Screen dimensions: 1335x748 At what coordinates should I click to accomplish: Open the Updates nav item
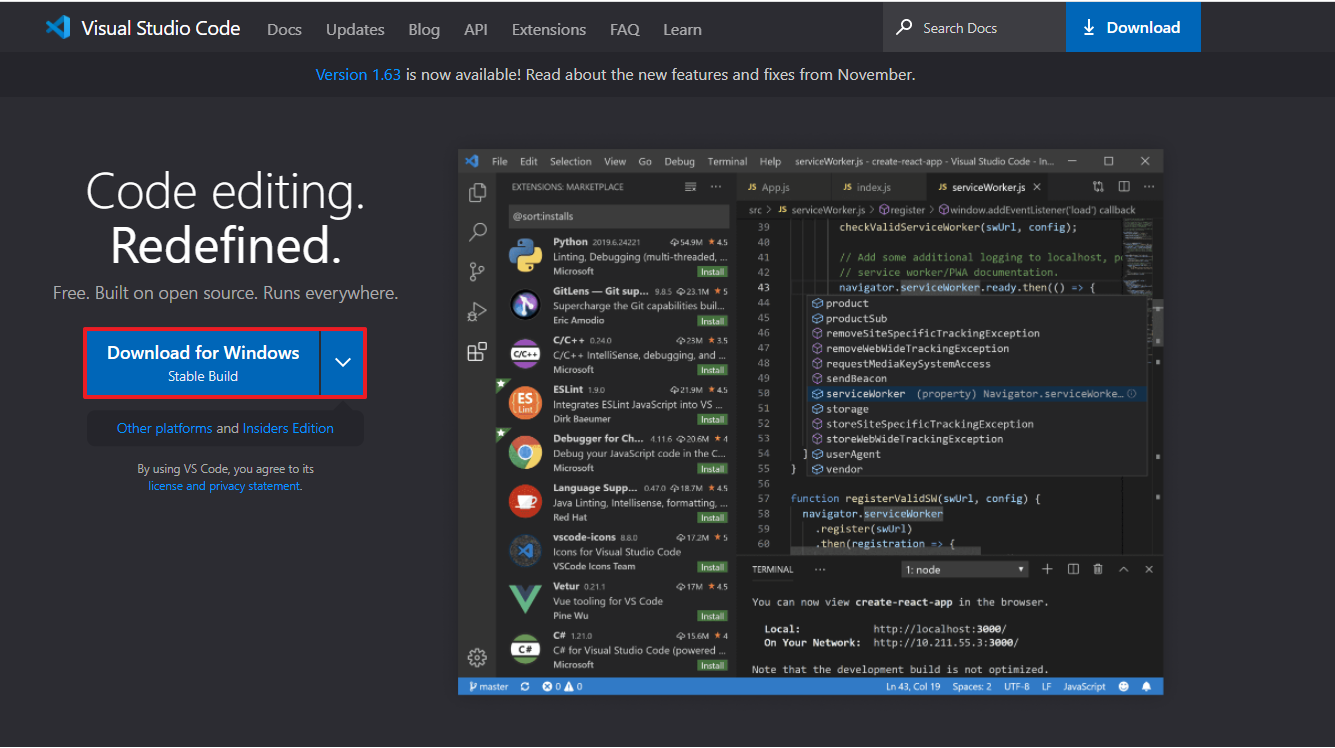tap(355, 29)
